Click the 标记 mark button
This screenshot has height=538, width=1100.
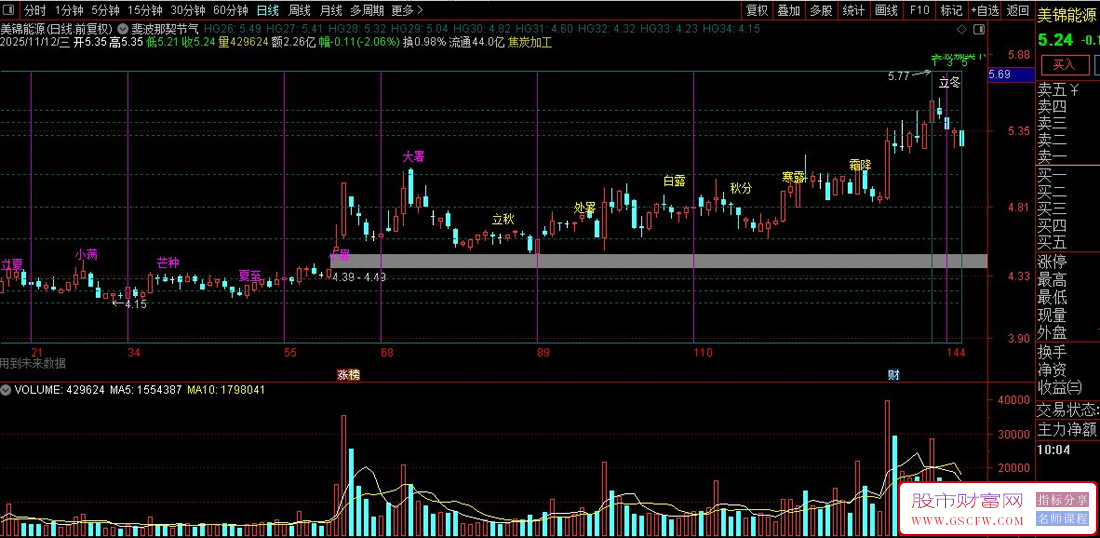coord(951,11)
